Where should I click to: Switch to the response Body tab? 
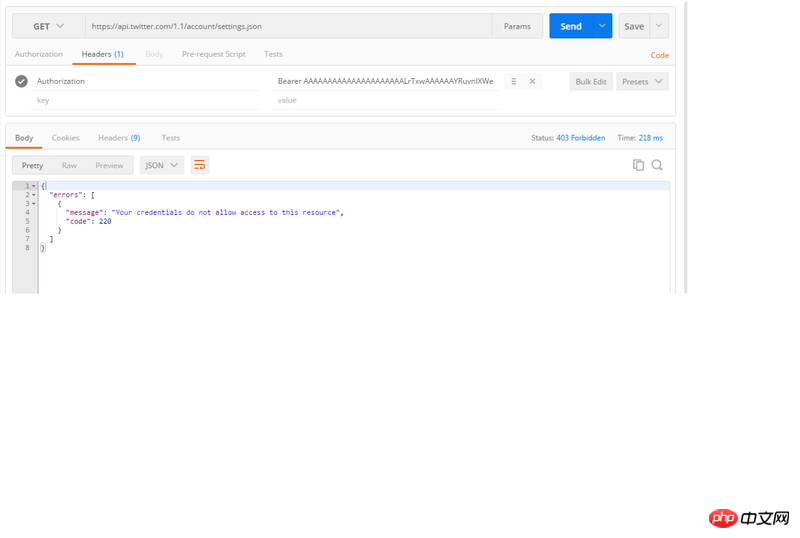click(24, 138)
